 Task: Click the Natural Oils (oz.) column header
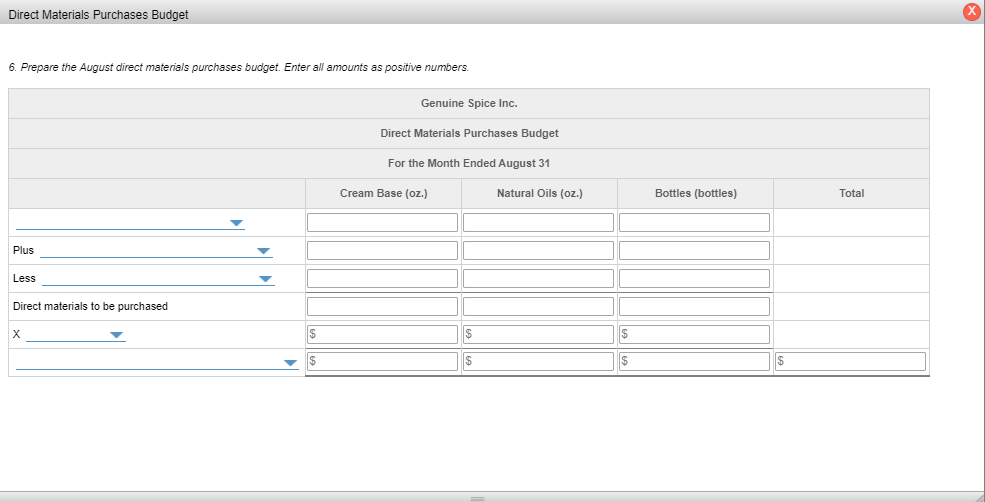[540, 194]
